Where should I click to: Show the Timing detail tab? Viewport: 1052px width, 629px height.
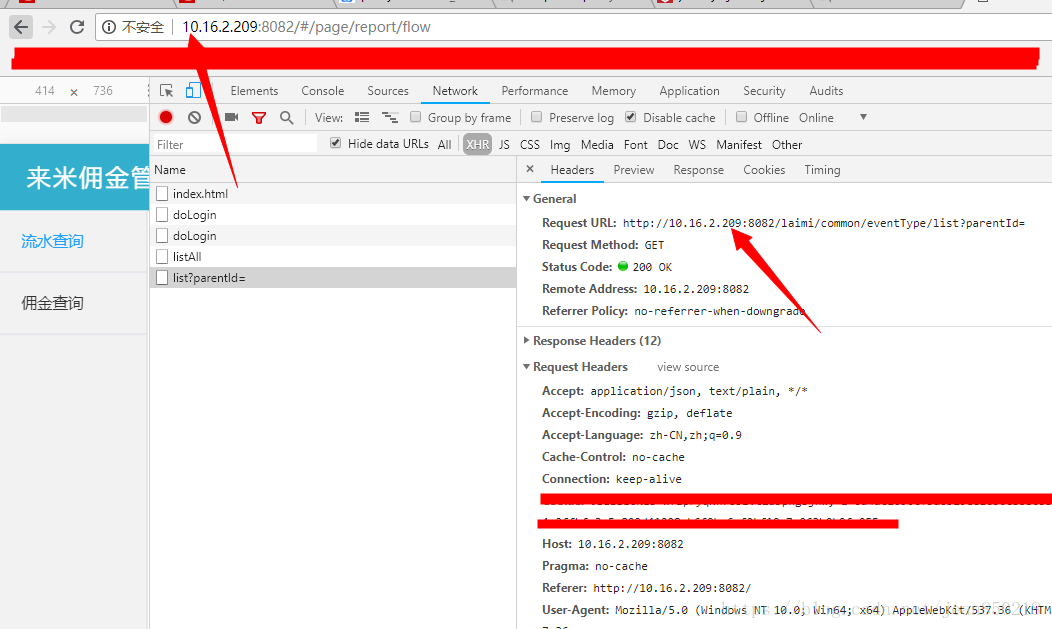(x=823, y=170)
